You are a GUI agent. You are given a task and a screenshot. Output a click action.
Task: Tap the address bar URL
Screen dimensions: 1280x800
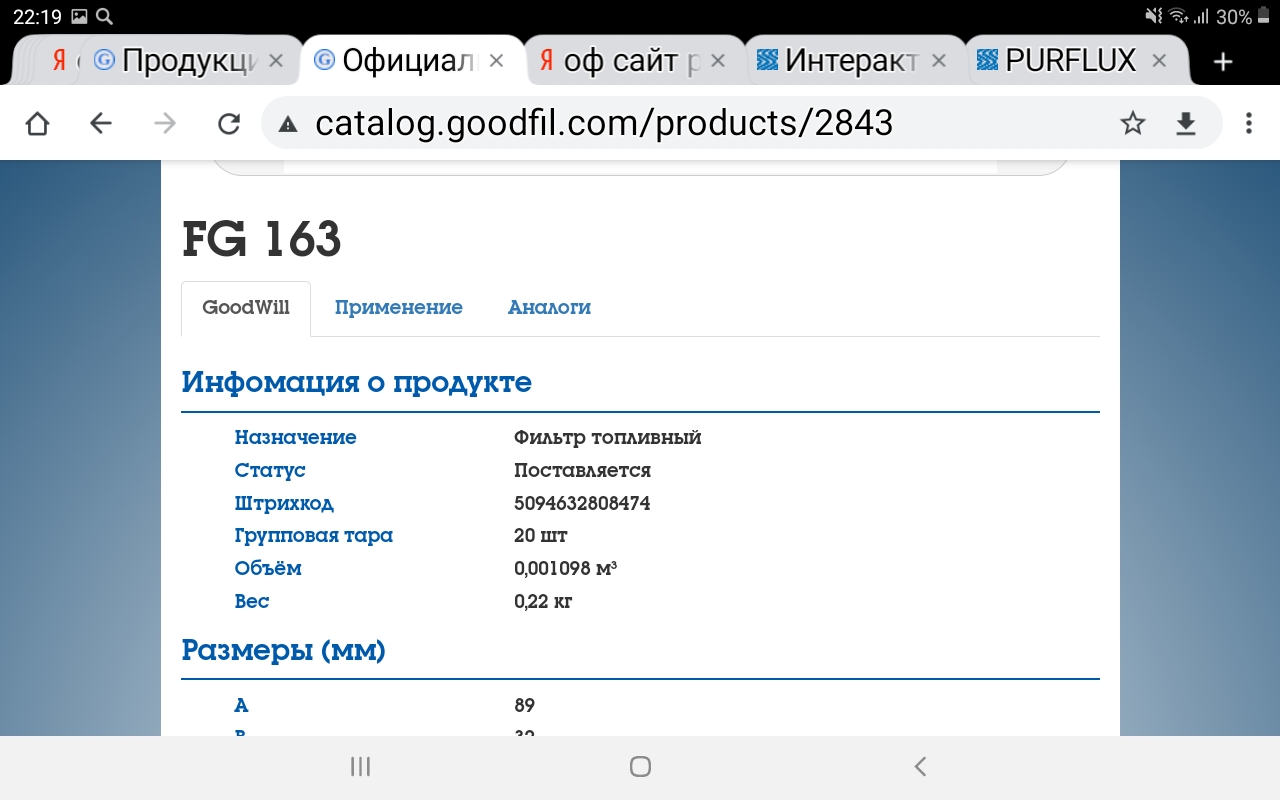(604, 123)
